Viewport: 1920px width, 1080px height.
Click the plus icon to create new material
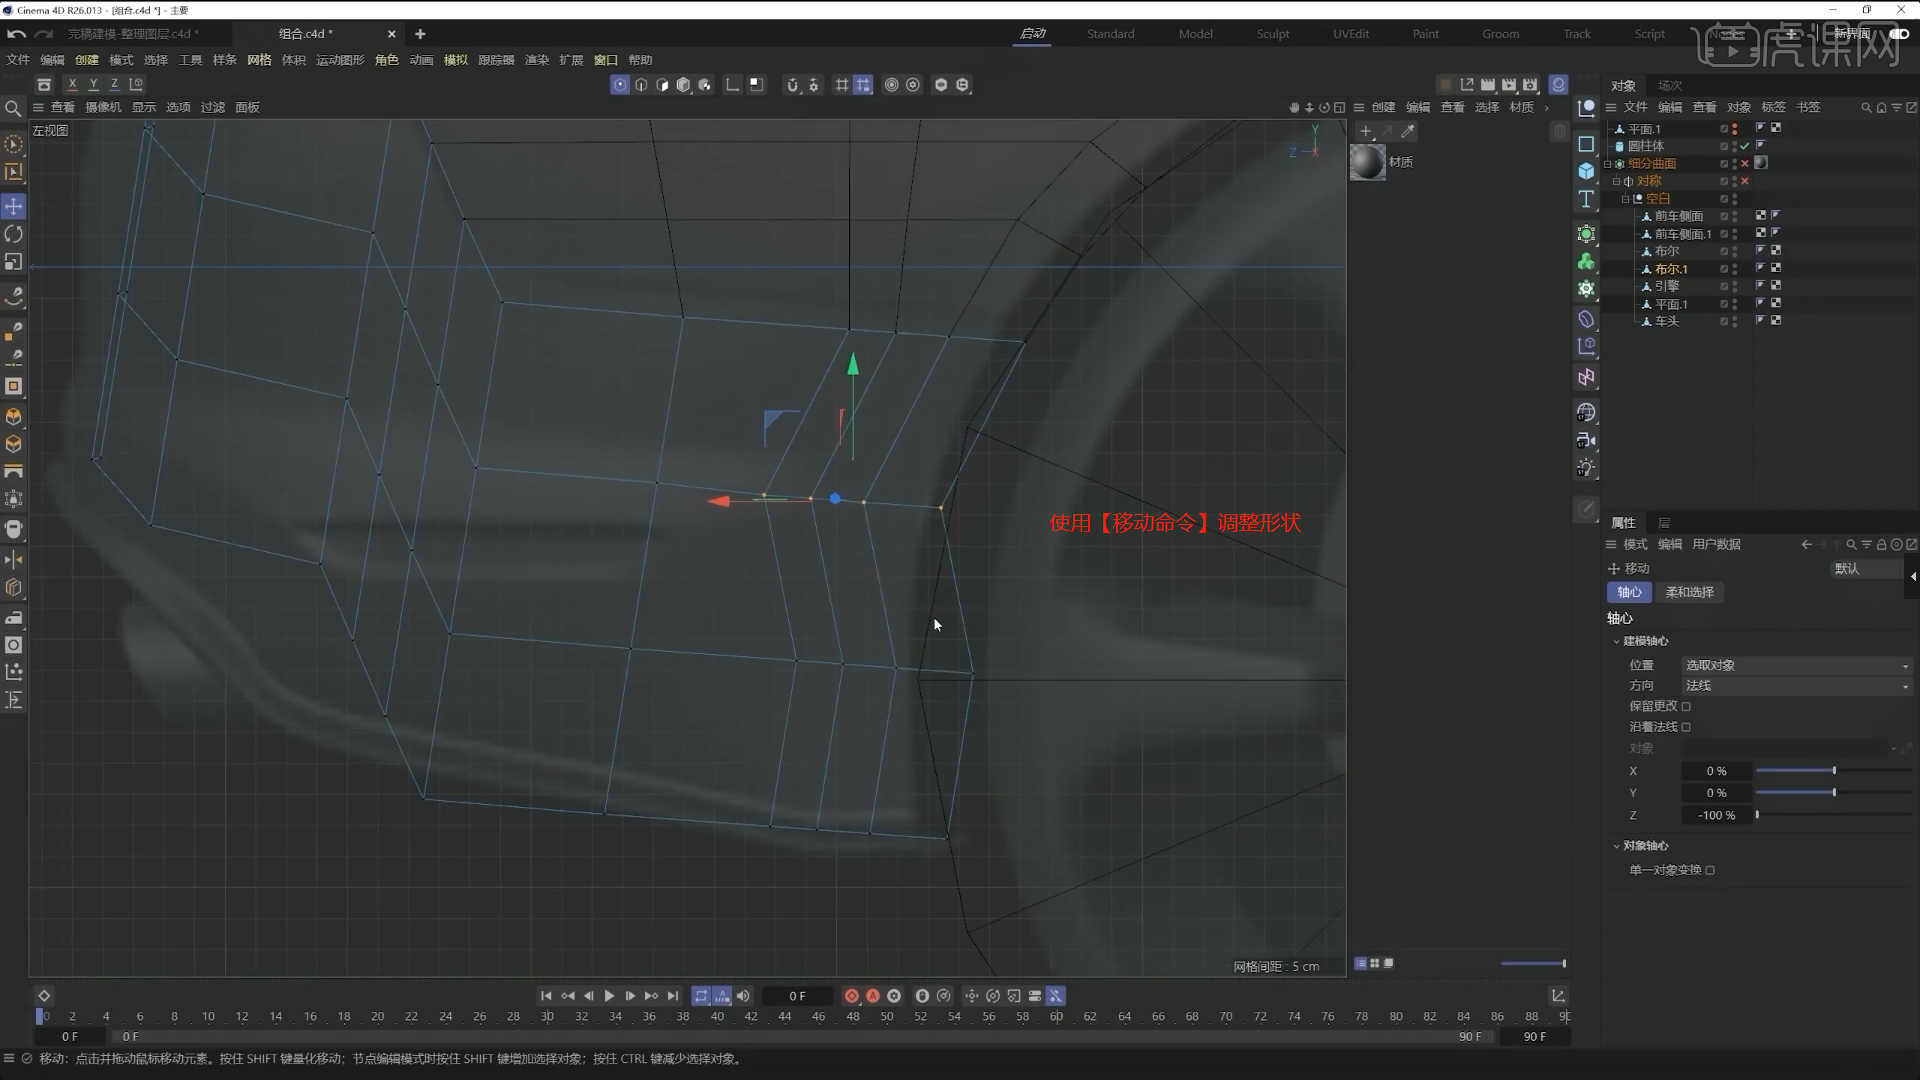[1366, 131]
